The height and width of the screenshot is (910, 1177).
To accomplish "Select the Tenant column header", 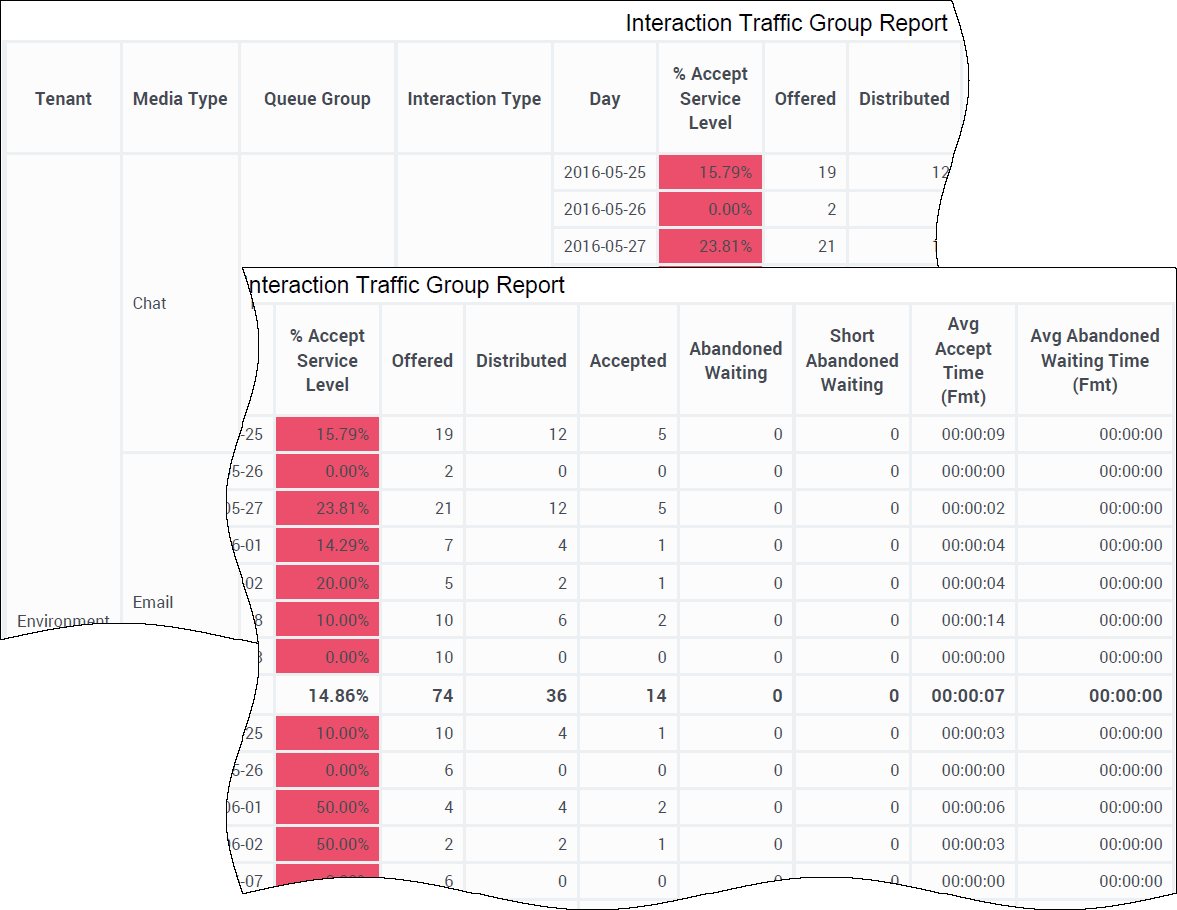I will point(63,98).
